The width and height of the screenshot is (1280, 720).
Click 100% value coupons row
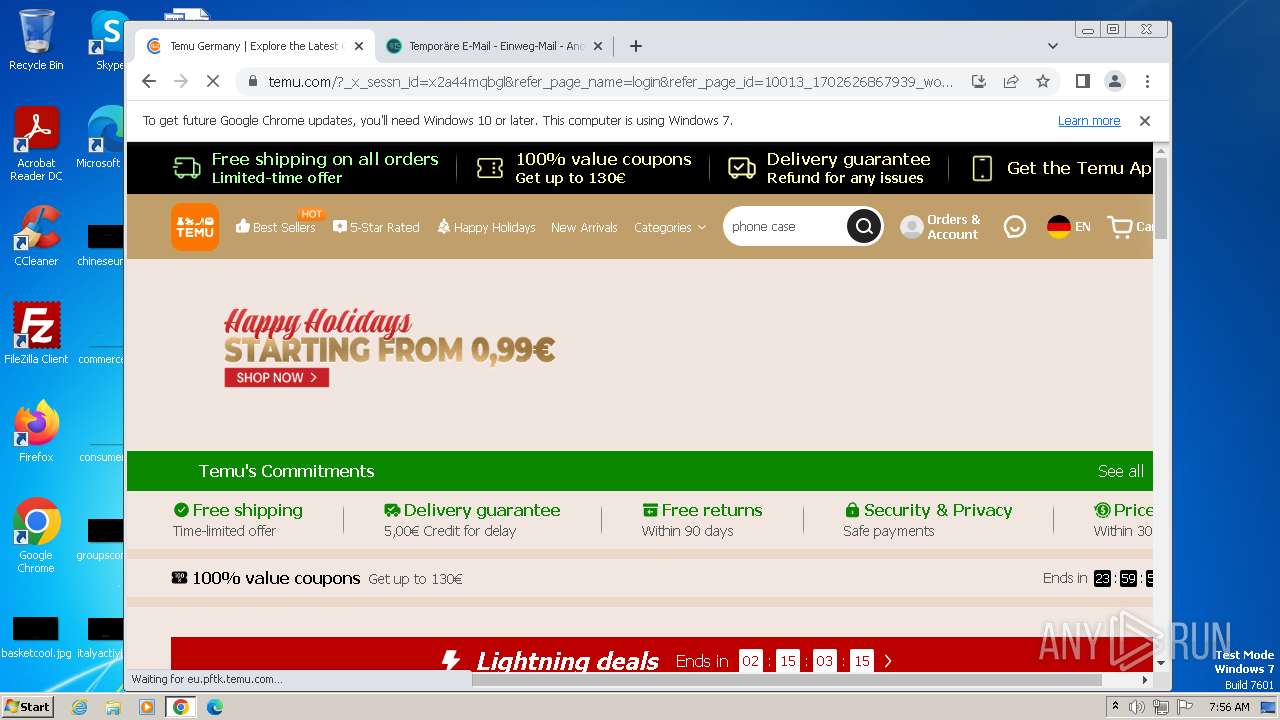[x=639, y=578]
